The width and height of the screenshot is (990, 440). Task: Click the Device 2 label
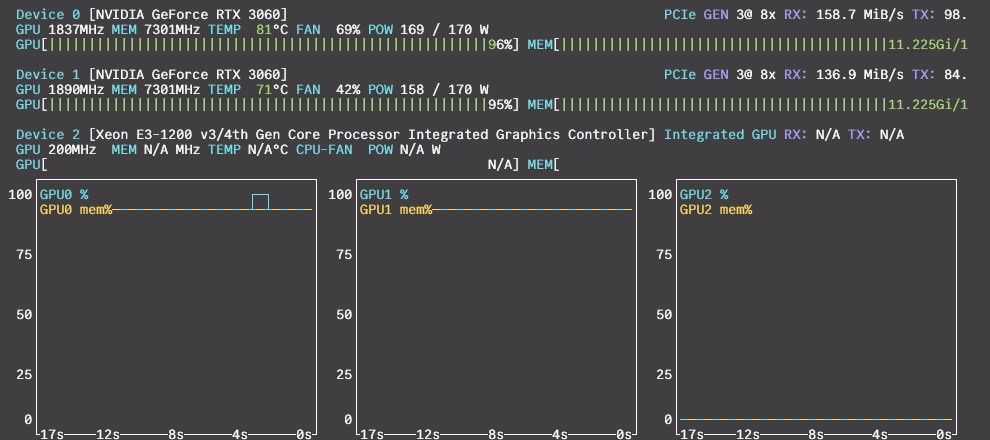48,134
